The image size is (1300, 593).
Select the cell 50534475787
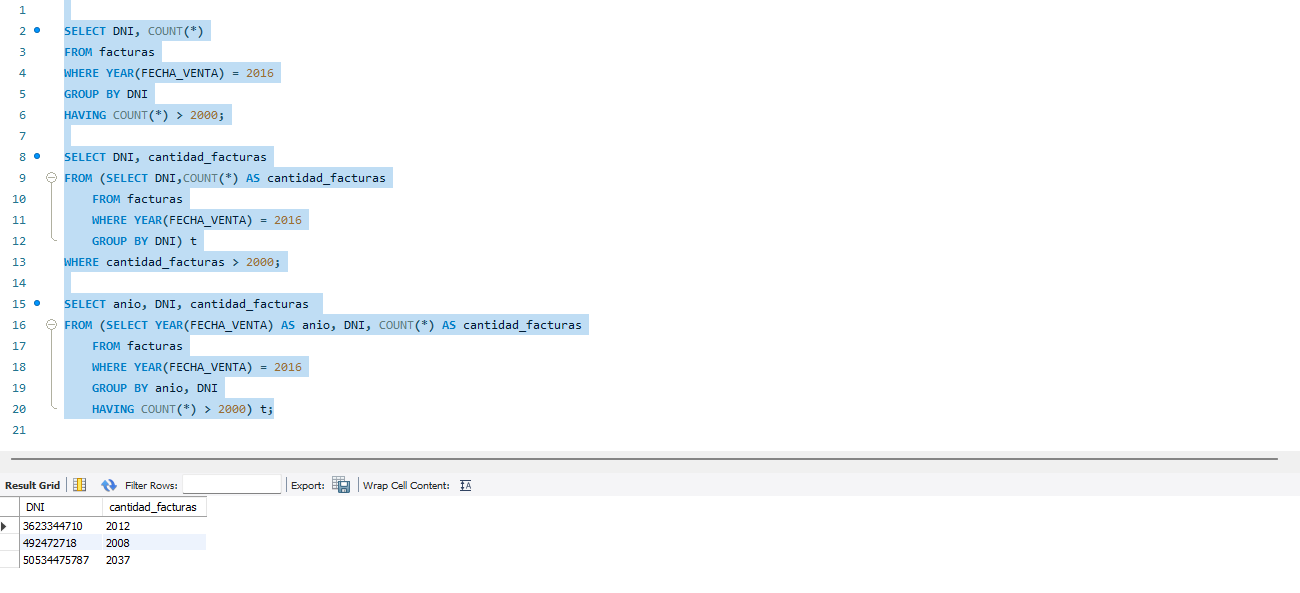pos(61,560)
